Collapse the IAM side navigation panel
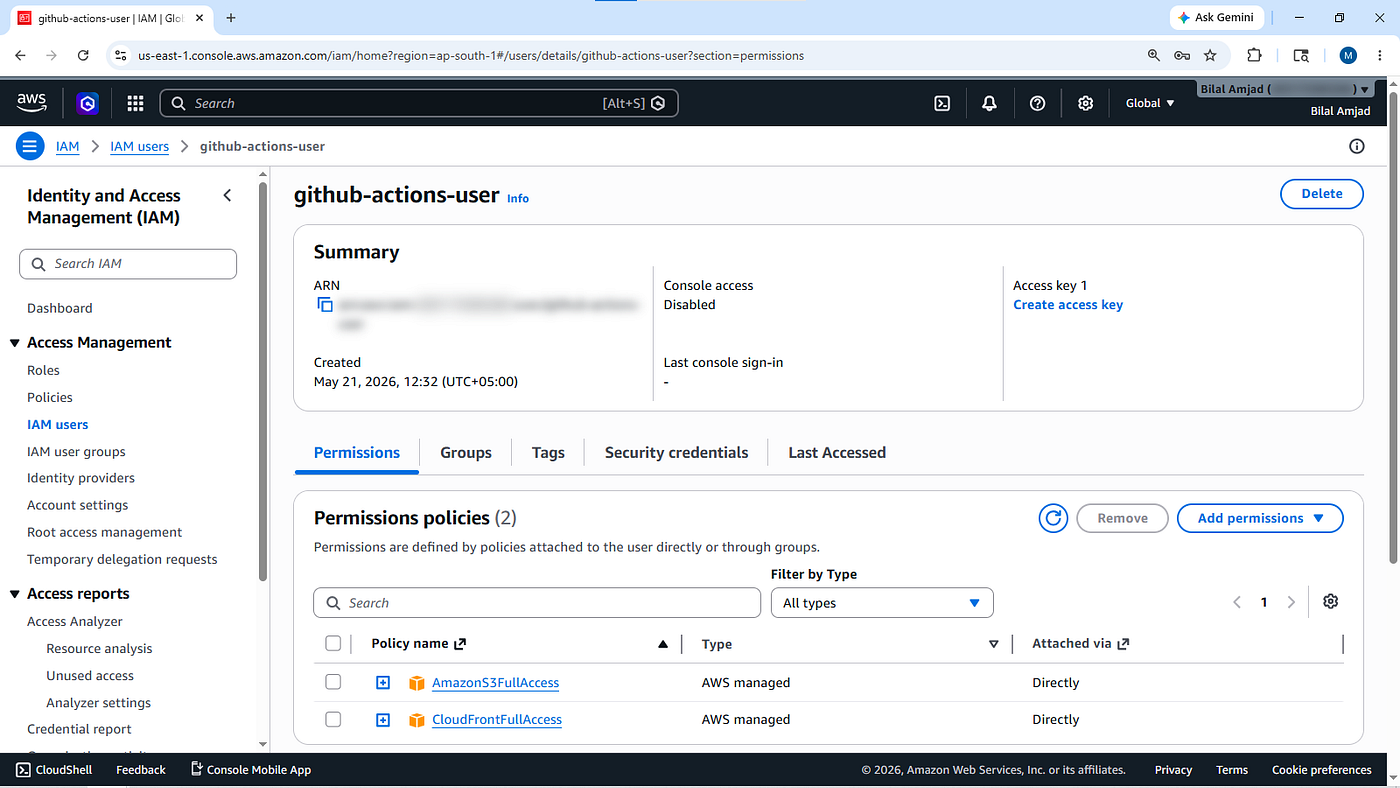The height and width of the screenshot is (788, 1400). pos(227,195)
